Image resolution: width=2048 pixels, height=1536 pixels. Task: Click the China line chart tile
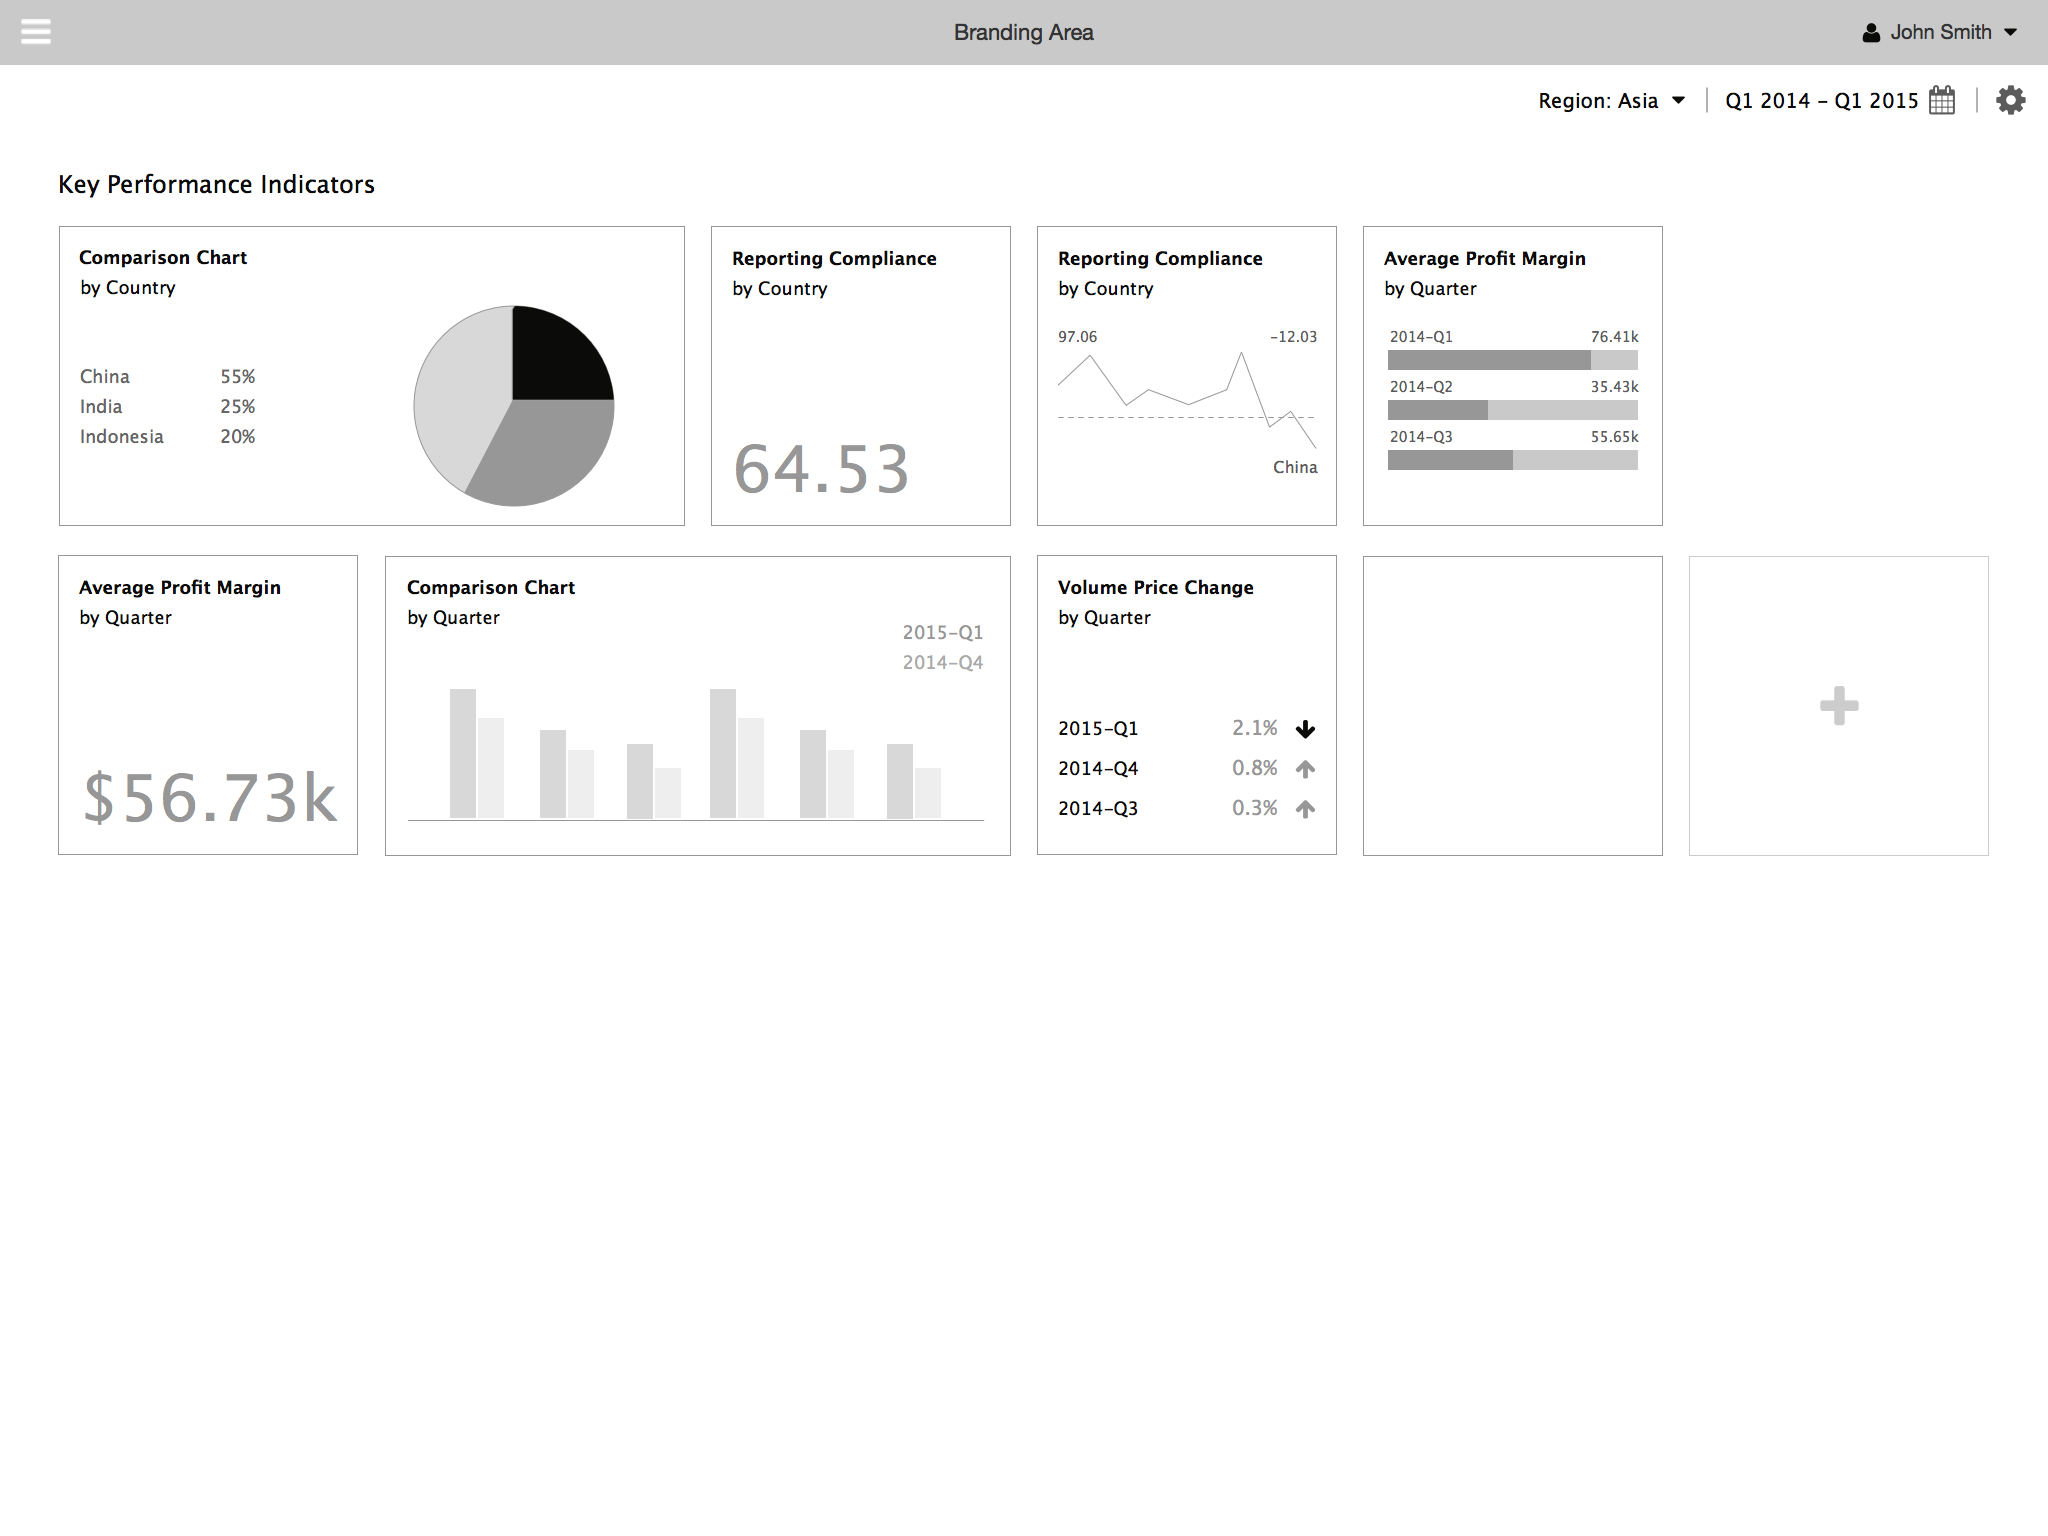tap(1186, 400)
